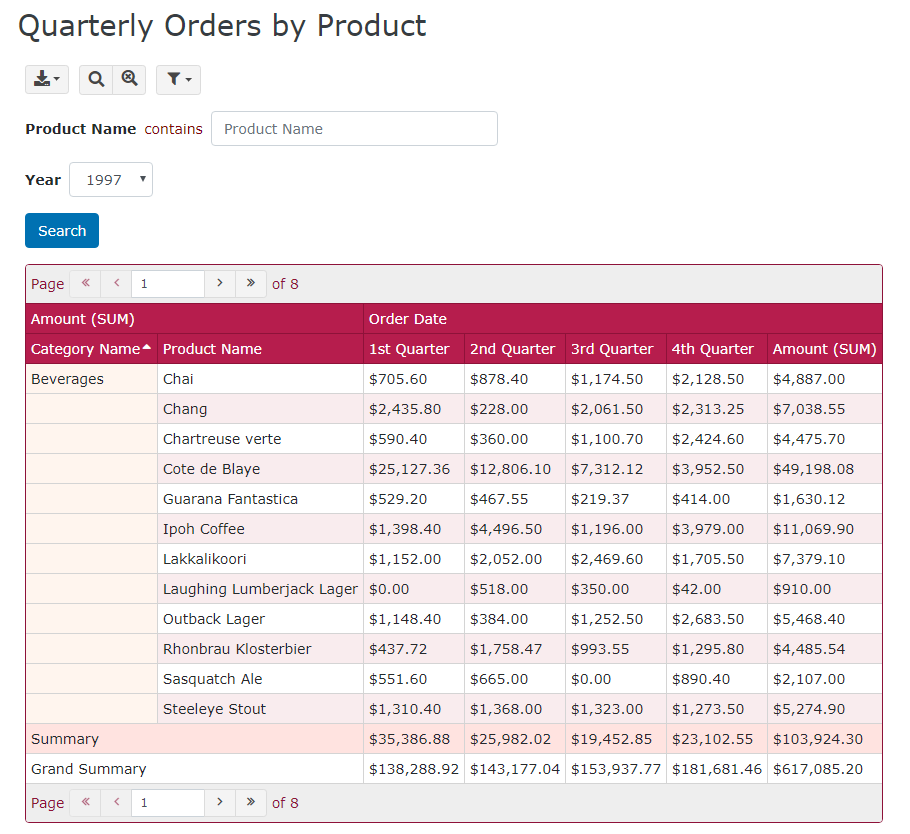Click the bottom pager page number field
Screen dimensions: 910x834
click(167, 803)
